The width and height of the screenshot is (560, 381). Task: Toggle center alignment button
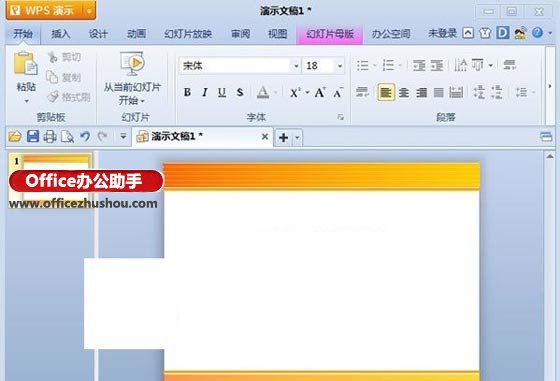[x=404, y=93]
